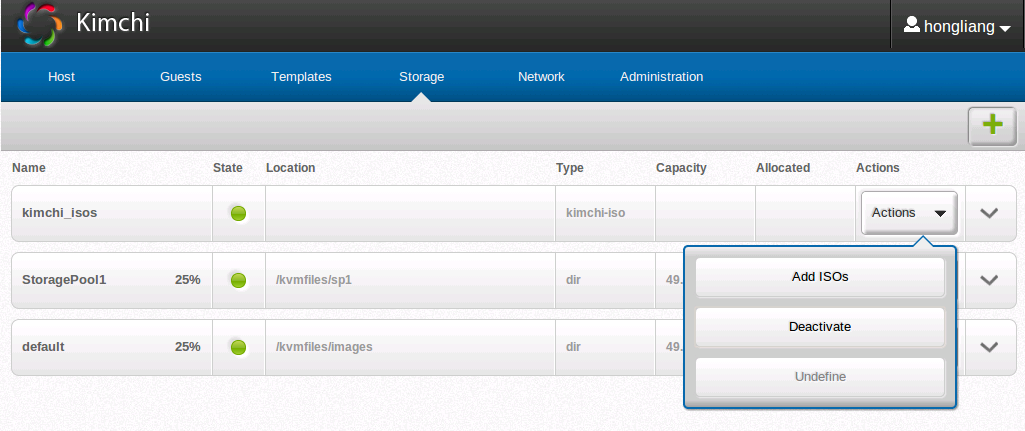Toggle the Actions dropdown for kimchi_isos

[x=908, y=213]
